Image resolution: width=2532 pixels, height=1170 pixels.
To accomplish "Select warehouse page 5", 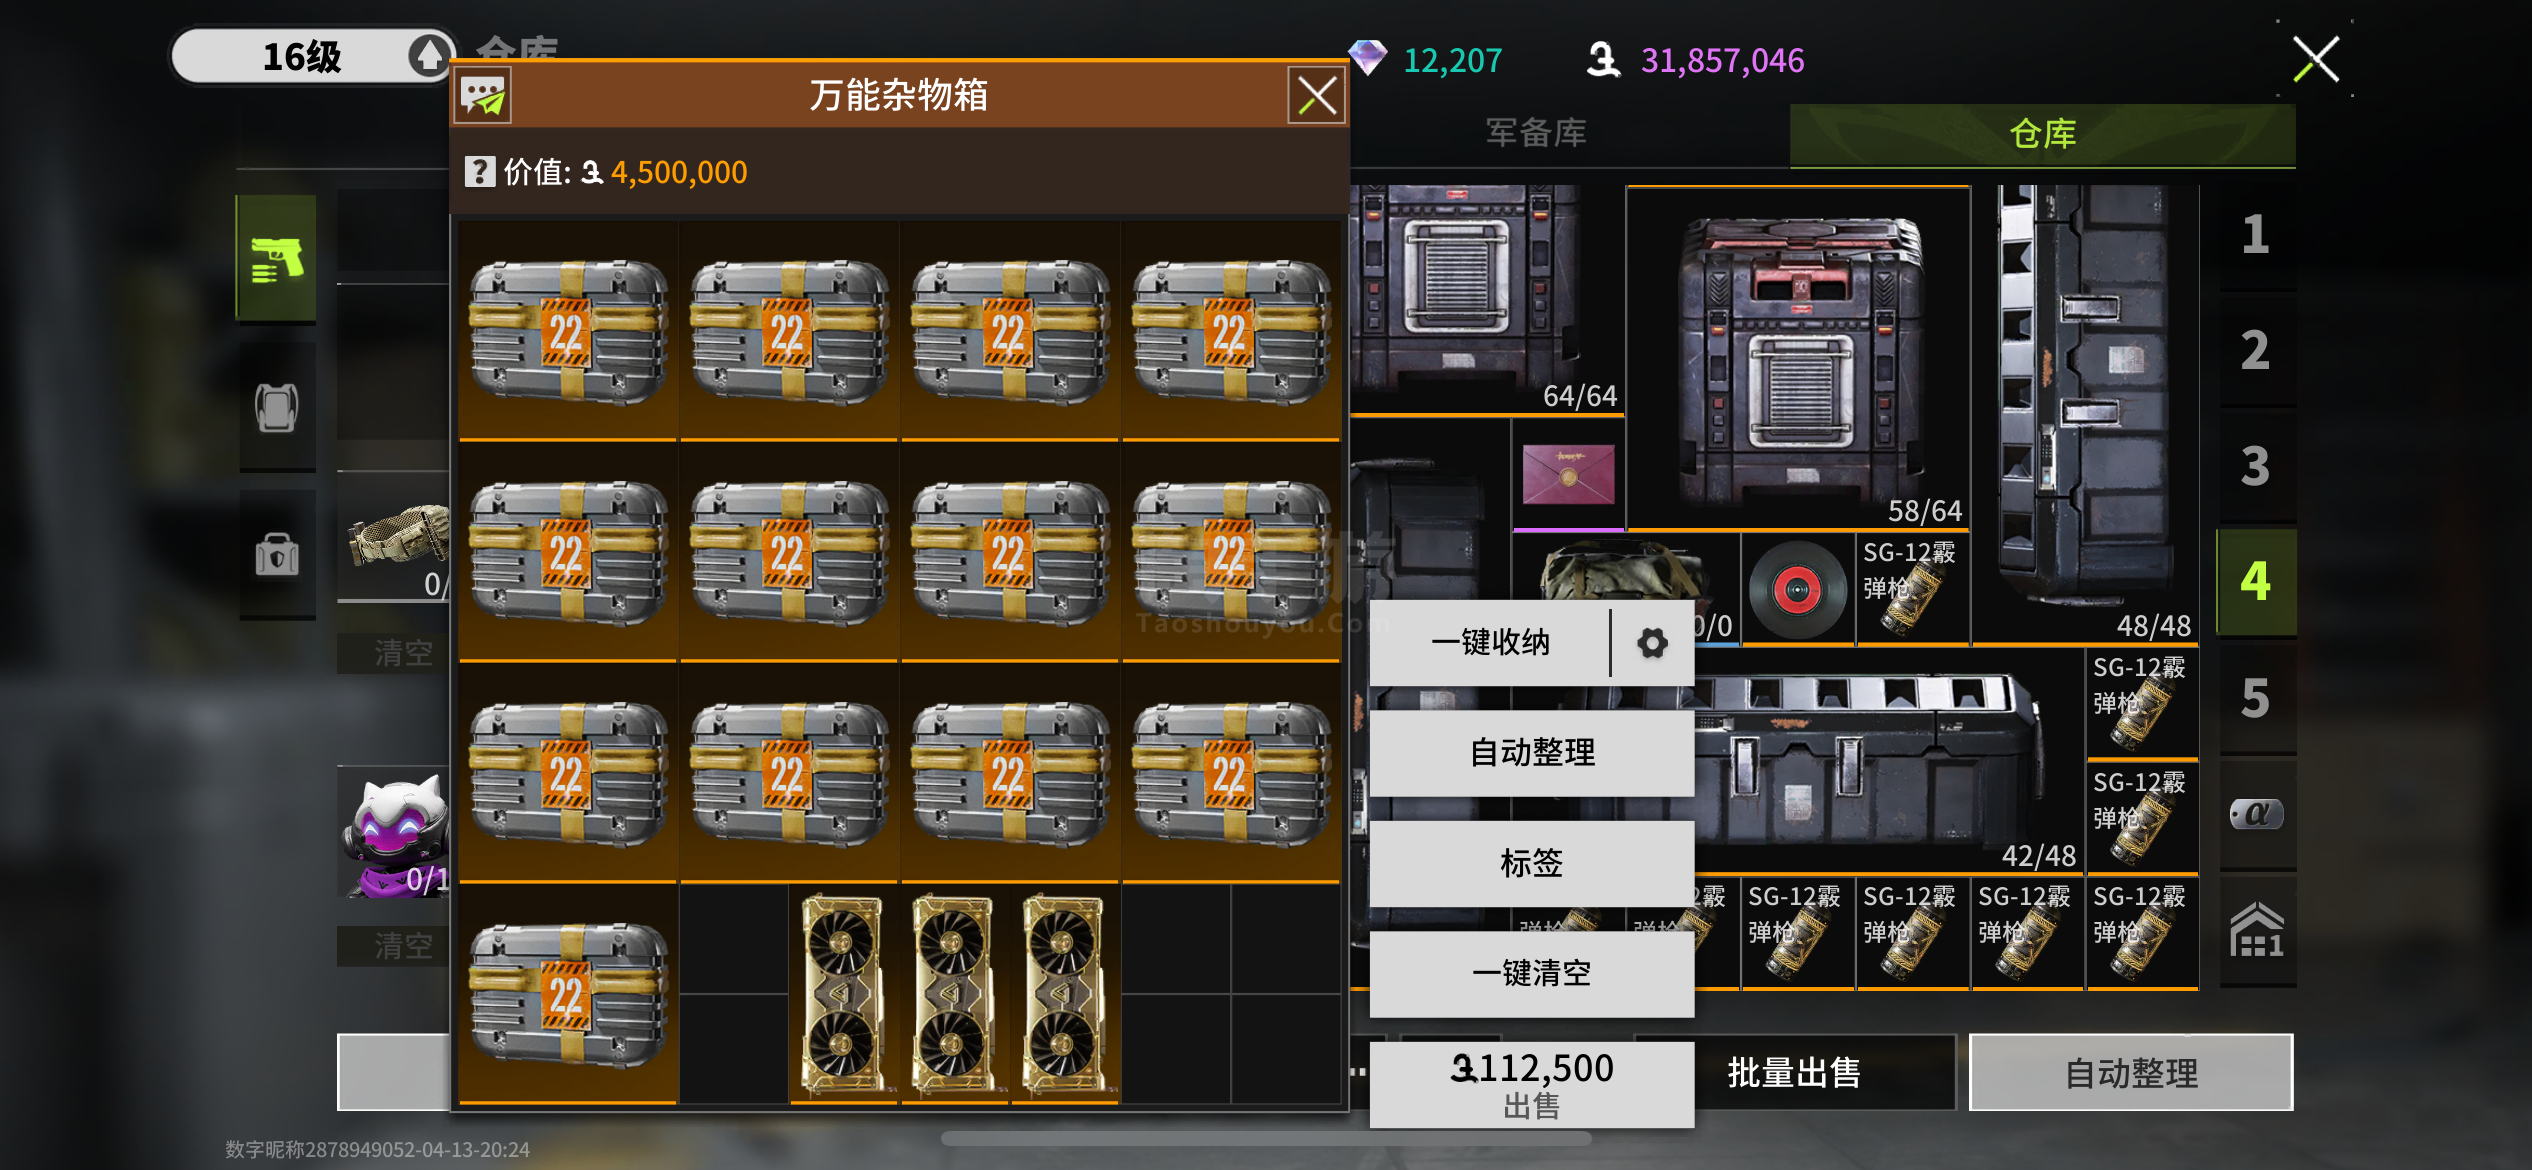I will point(2257,698).
